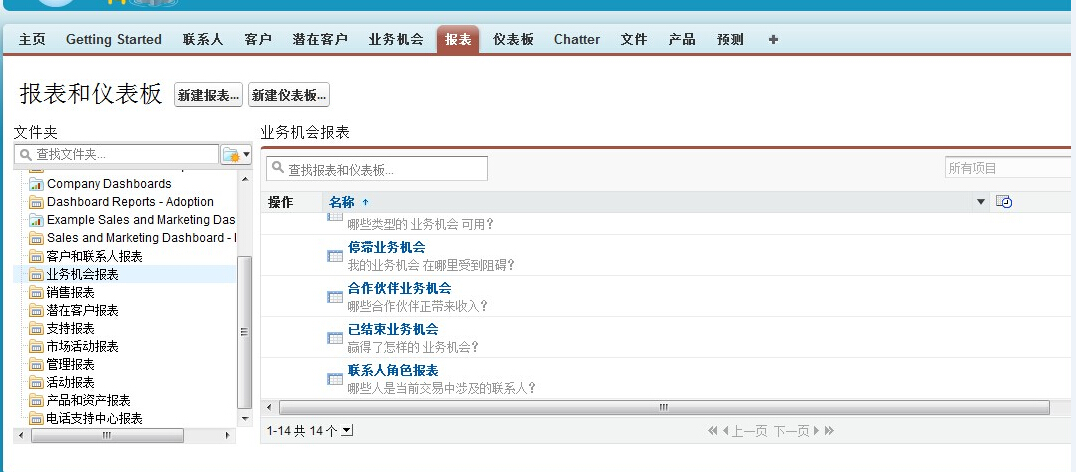
Task: Click the report icon beside 停滞业务机会
Action: [x=335, y=256]
